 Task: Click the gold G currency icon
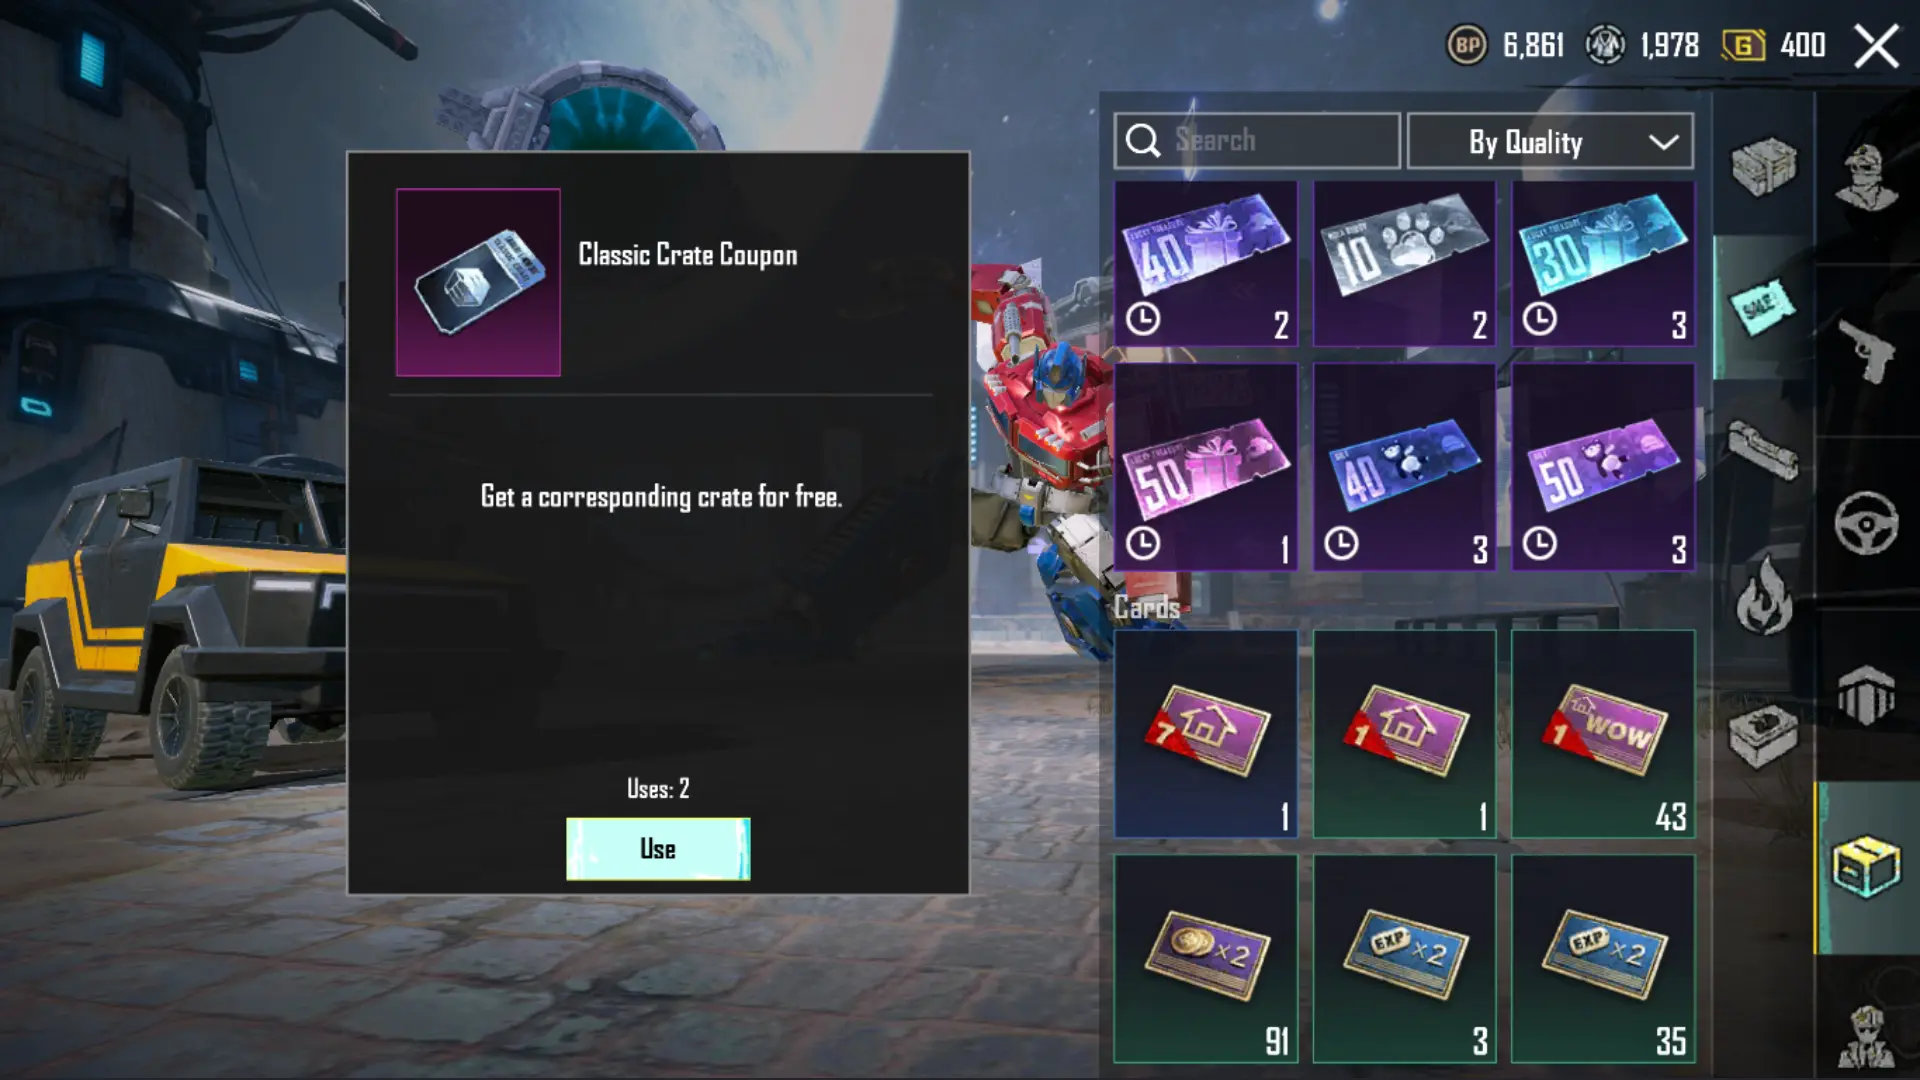(1743, 45)
